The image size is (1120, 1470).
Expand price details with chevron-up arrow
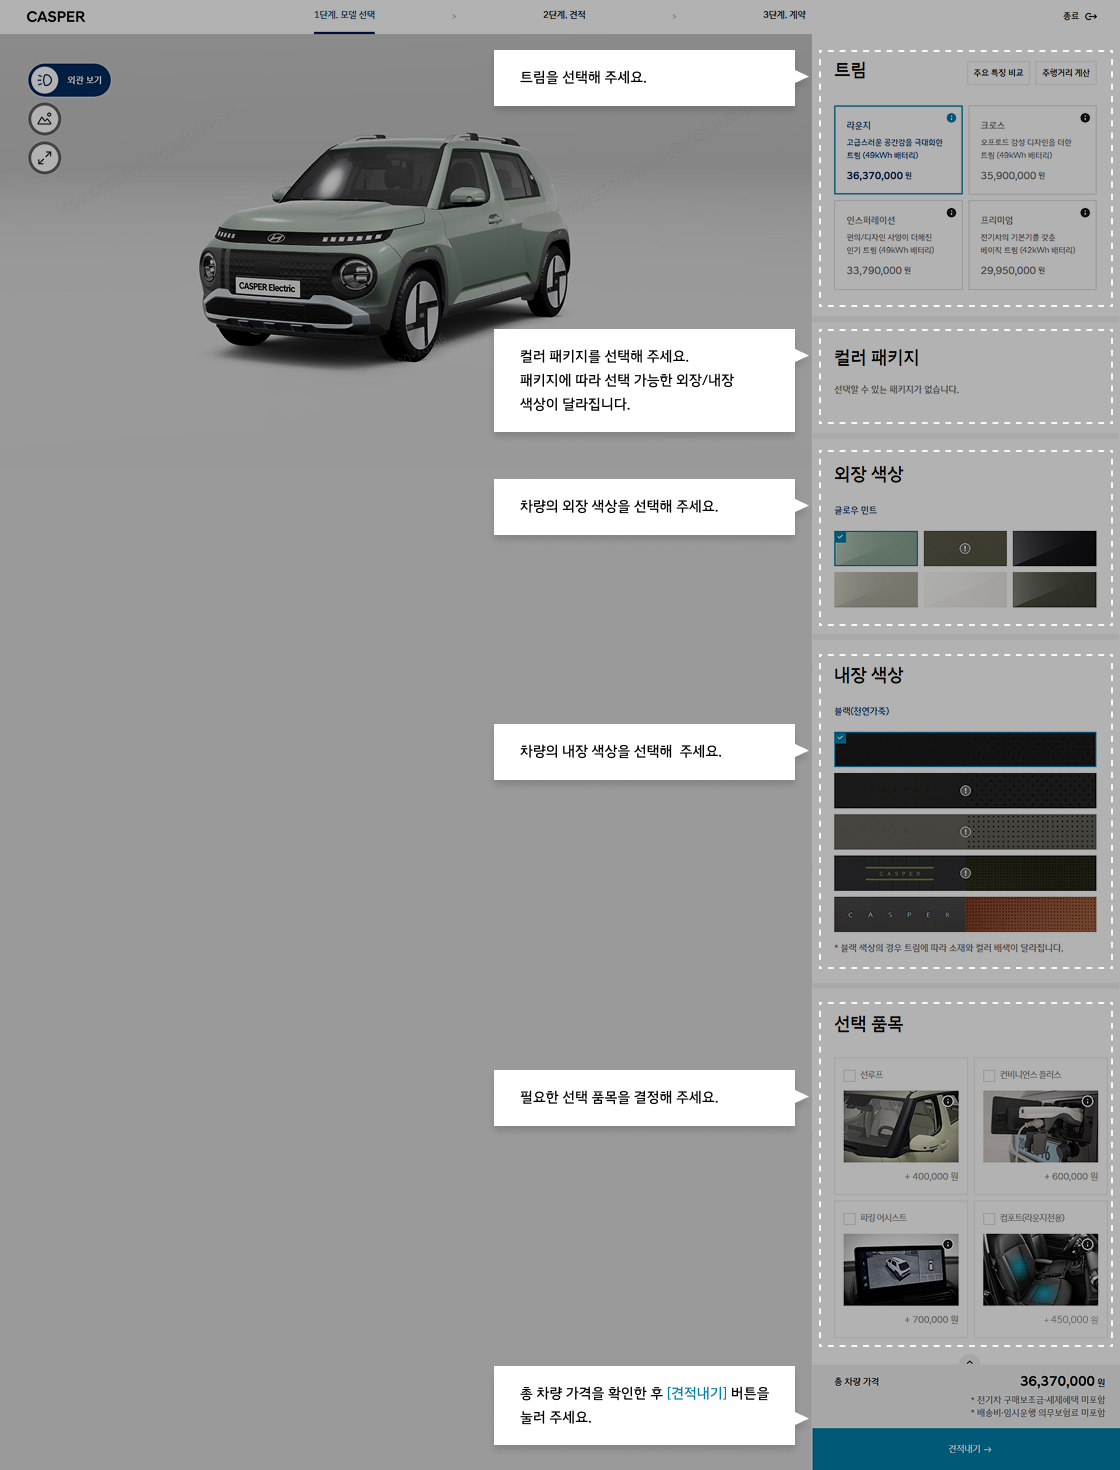968,1362
